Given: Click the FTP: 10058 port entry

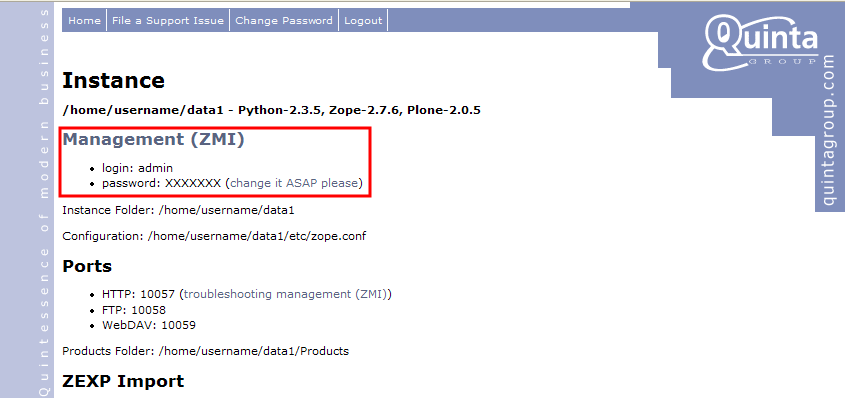Looking at the screenshot, I should click(x=134, y=310).
